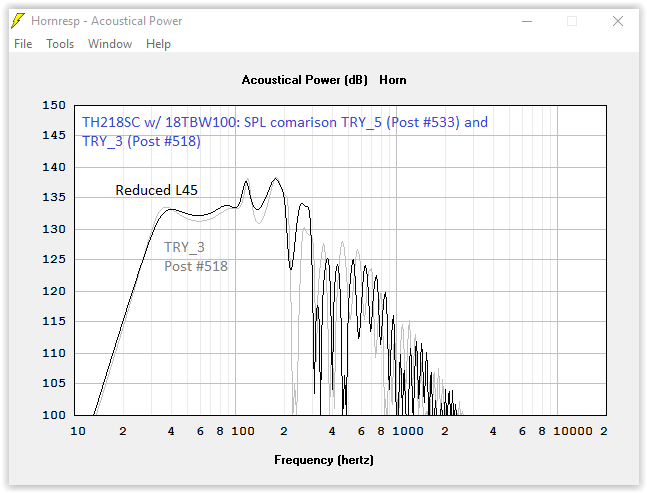This screenshot has height=493, width=647.
Task: Click the 100 value at bottom of vertical axis
Action: tap(54, 415)
